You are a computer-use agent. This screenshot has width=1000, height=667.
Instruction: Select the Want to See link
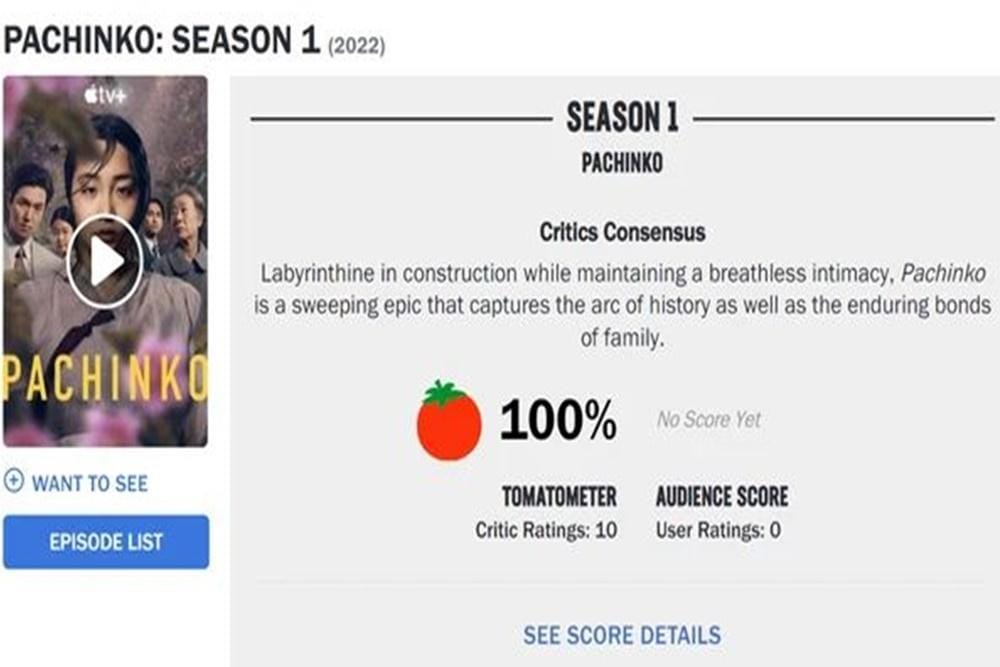[x=90, y=484]
